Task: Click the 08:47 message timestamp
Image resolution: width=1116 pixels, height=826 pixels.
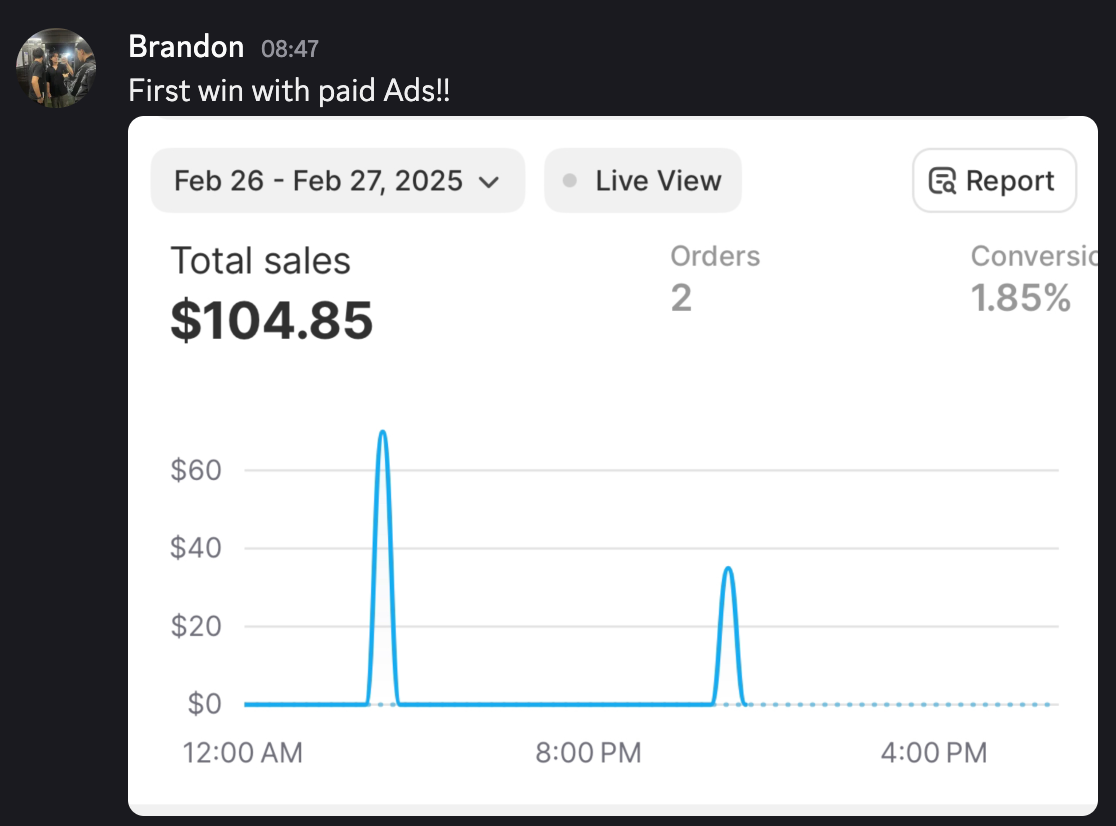Action: click(290, 48)
